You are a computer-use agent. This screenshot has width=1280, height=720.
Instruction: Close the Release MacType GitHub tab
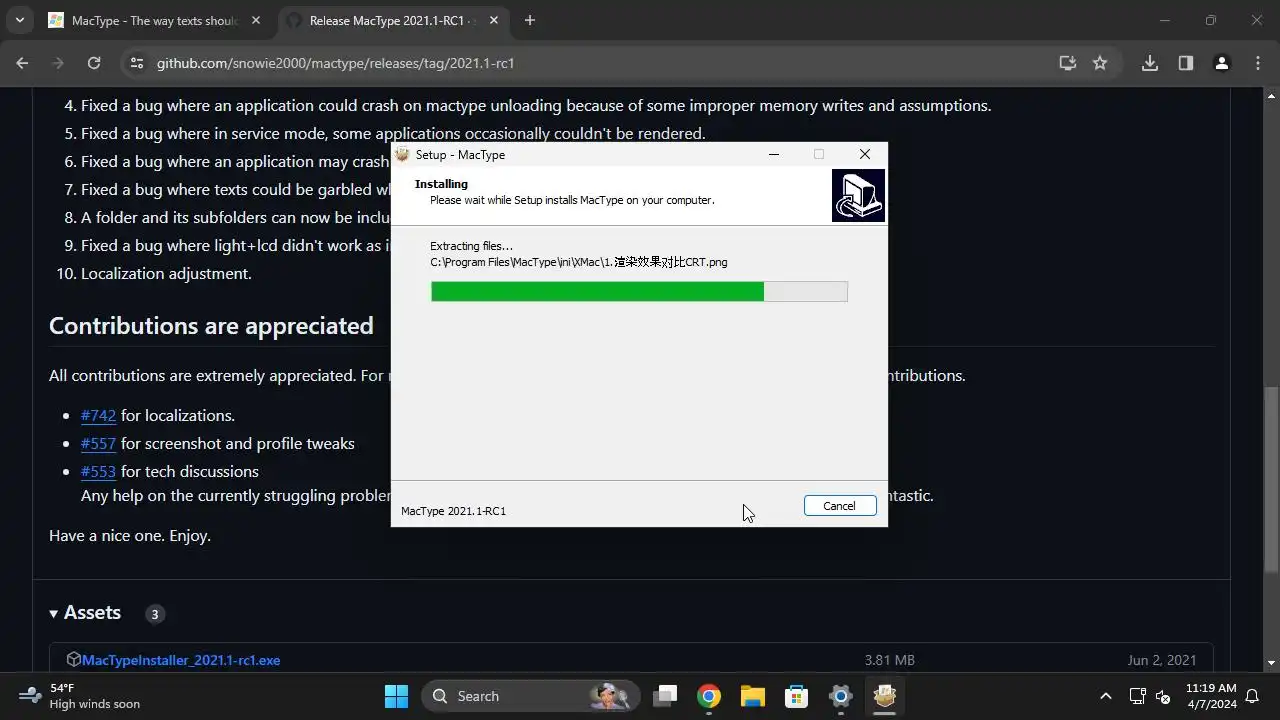pos(493,20)
